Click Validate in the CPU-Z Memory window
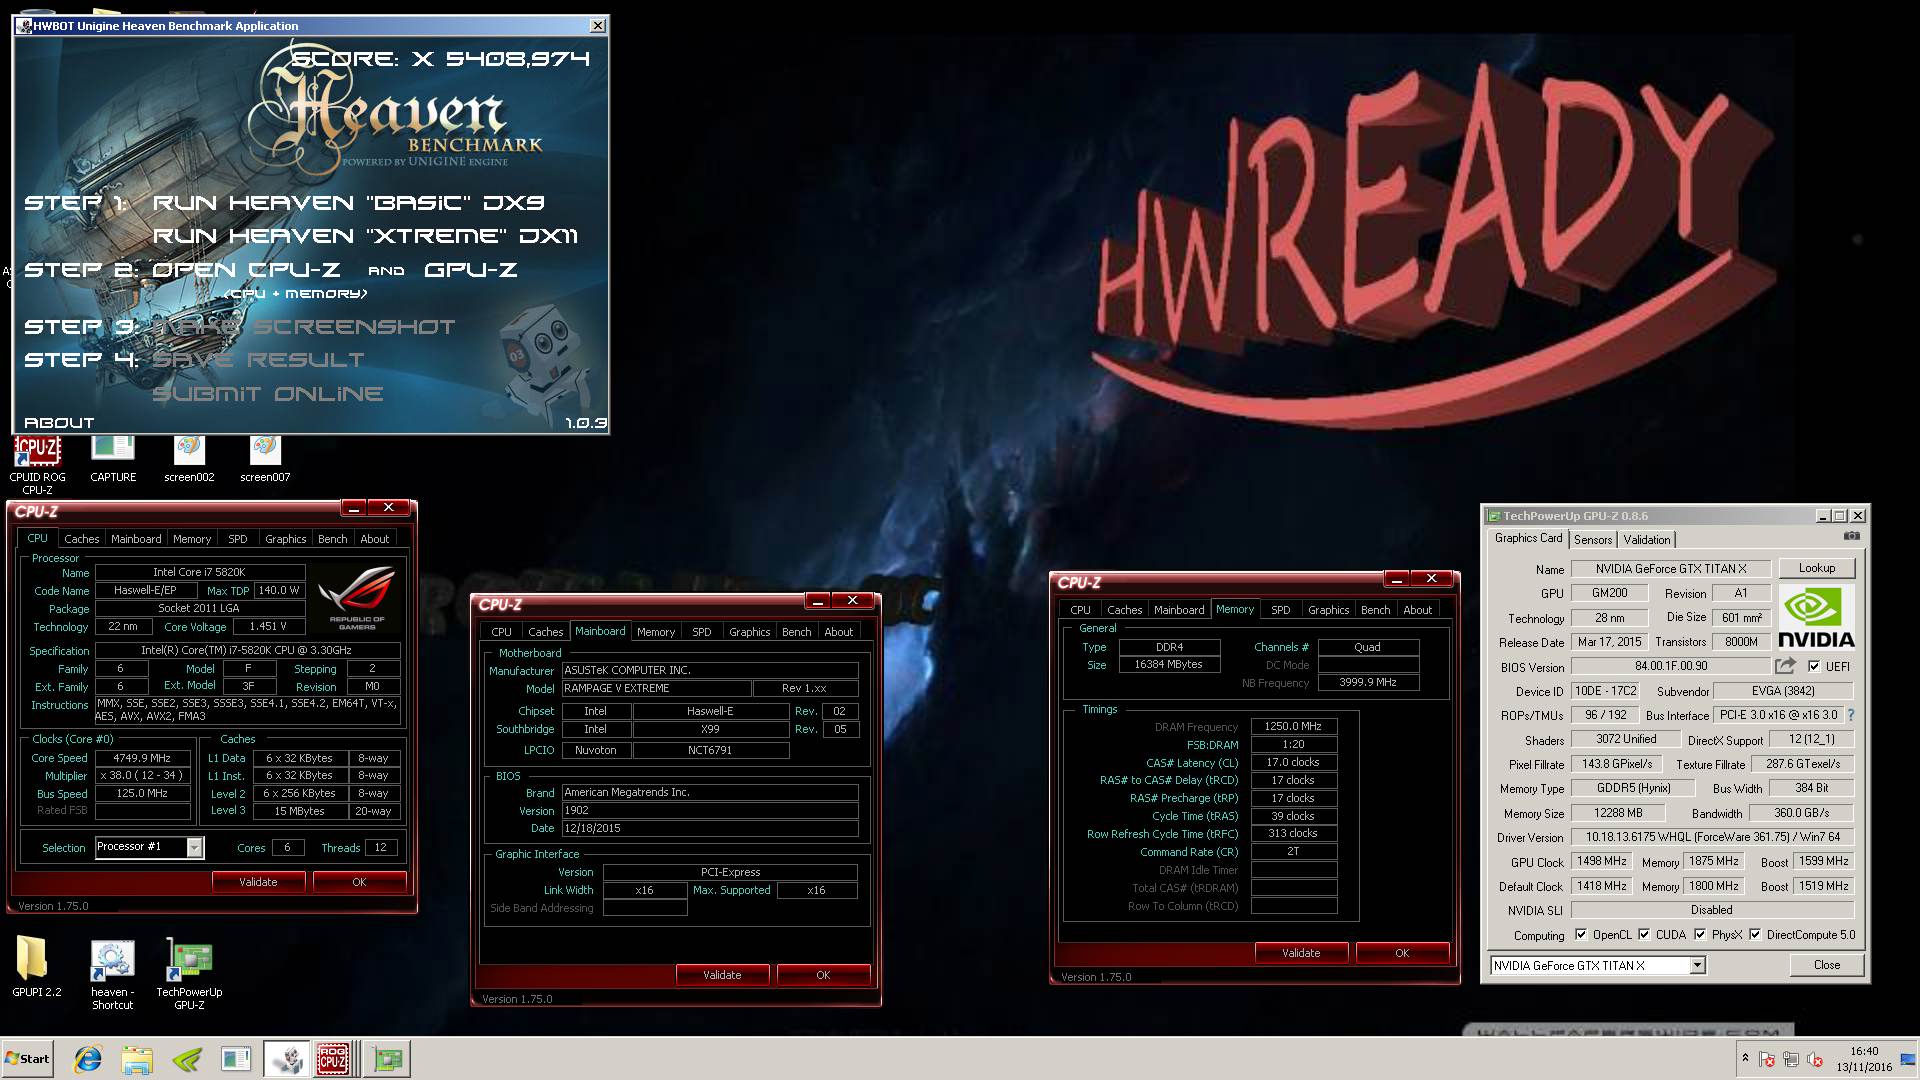 (1301, 953)
